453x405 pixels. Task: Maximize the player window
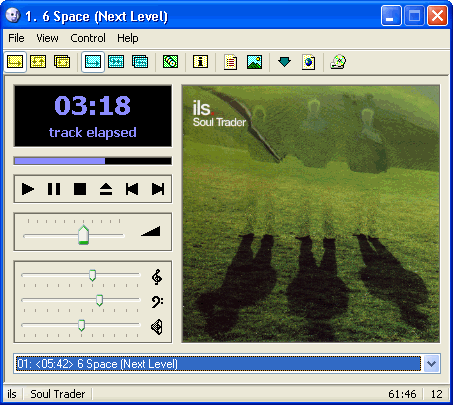coord(414,15)
